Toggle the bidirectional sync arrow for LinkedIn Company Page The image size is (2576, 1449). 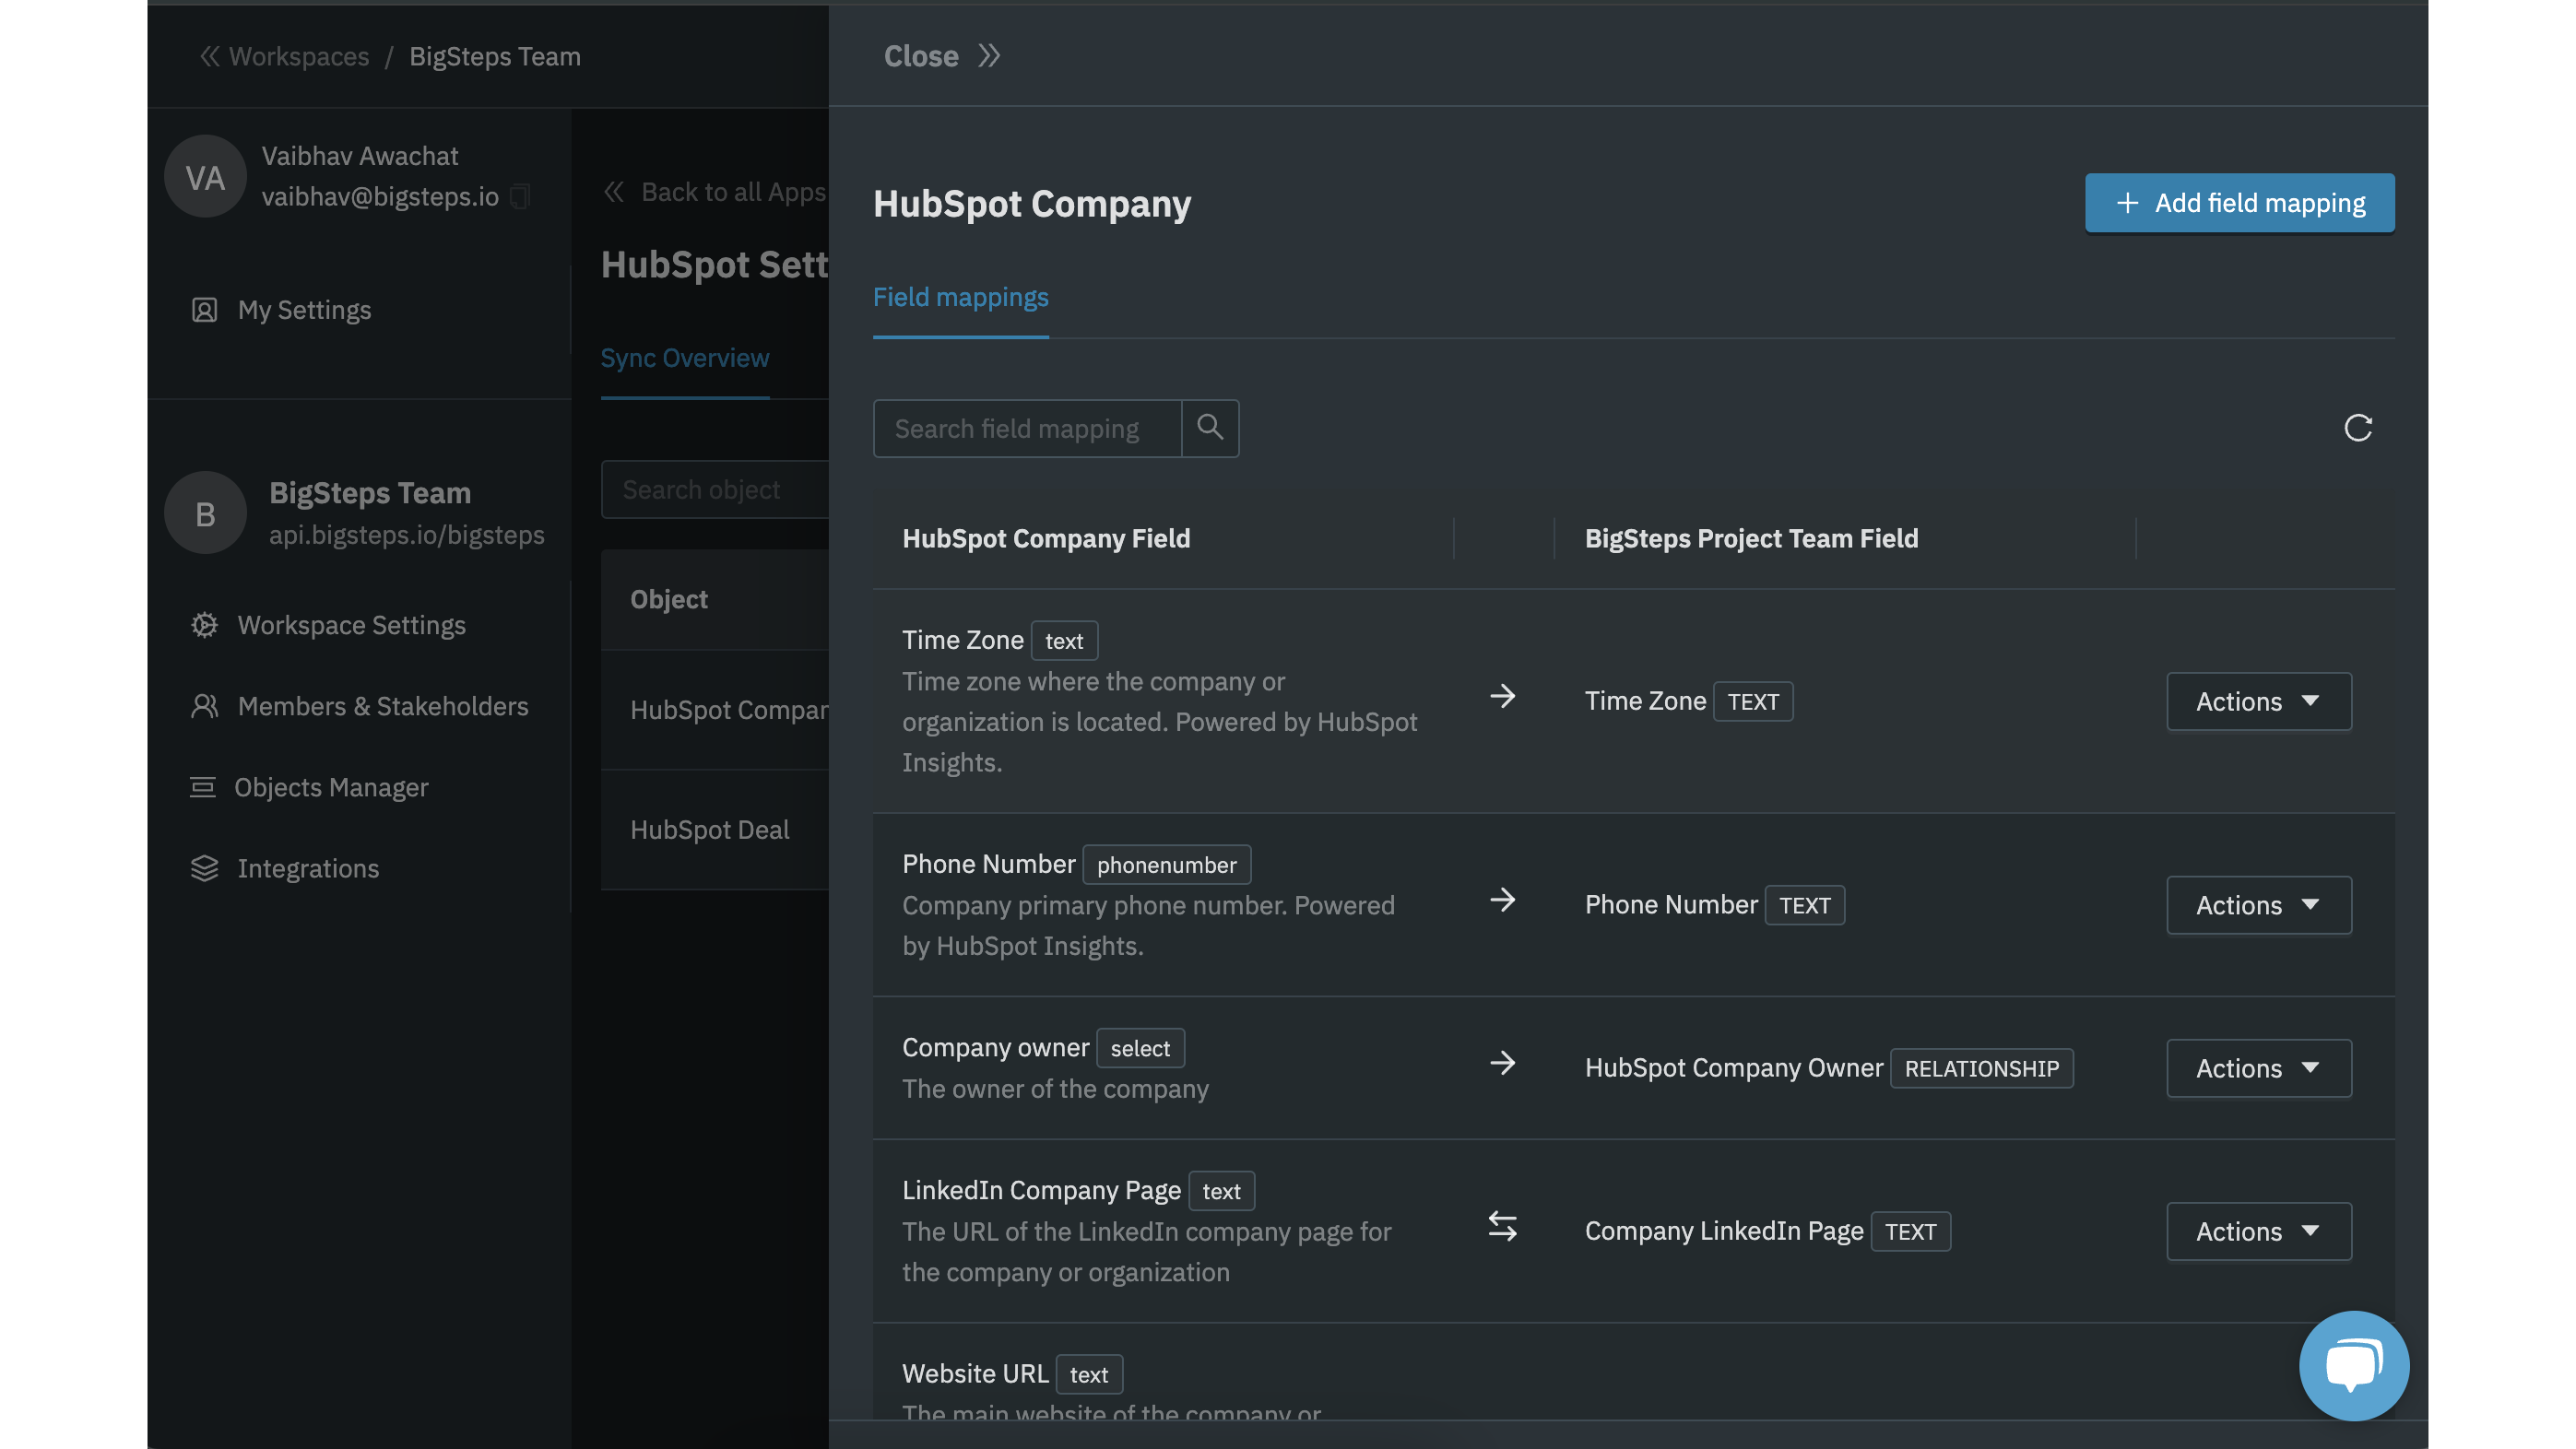(1502, 1226)
